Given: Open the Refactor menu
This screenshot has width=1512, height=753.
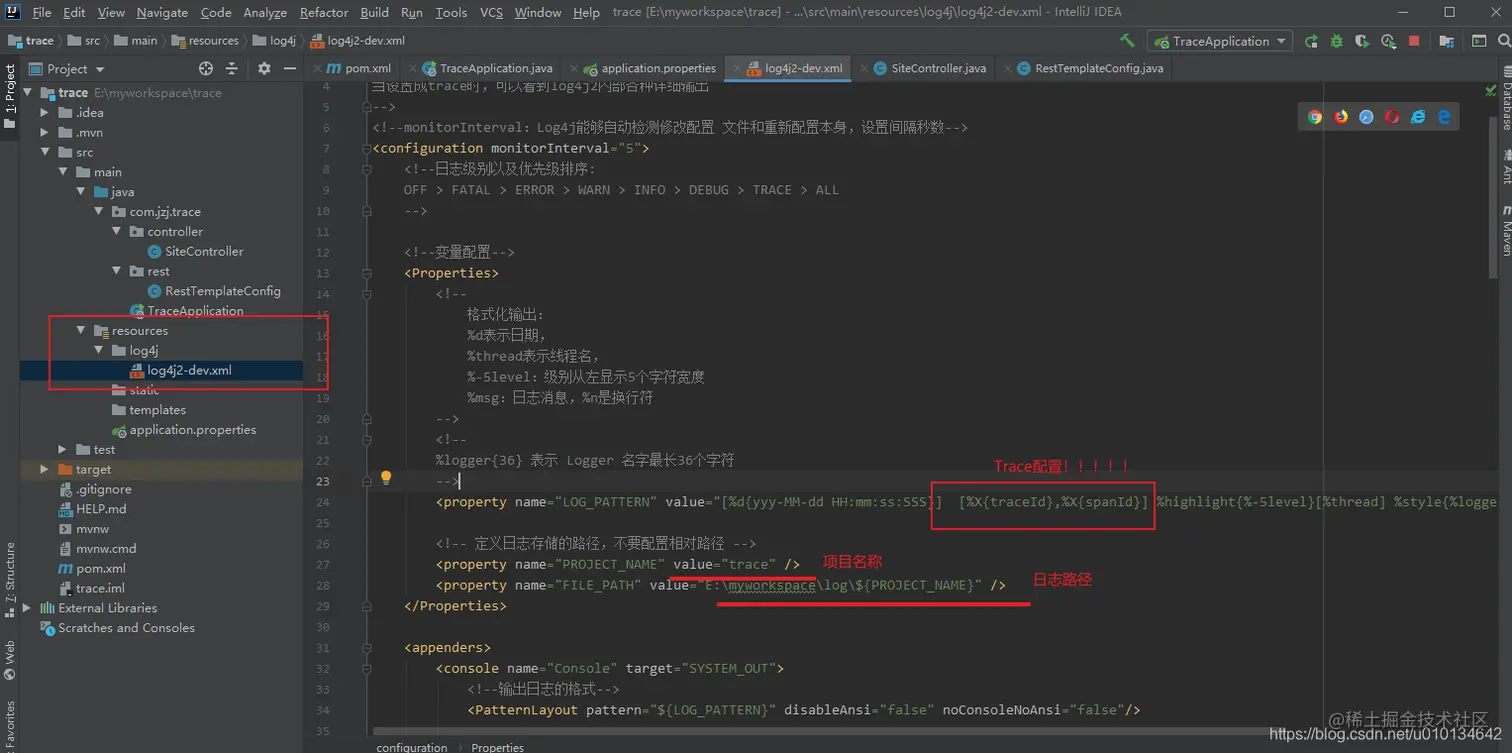Looking at the screenshot, I should coord(323,12).
